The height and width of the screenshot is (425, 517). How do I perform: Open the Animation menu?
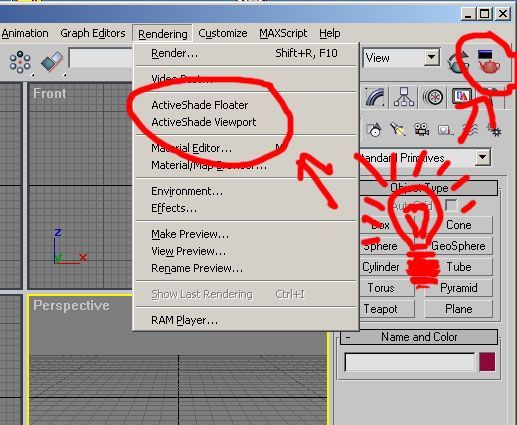coord(25,33)
